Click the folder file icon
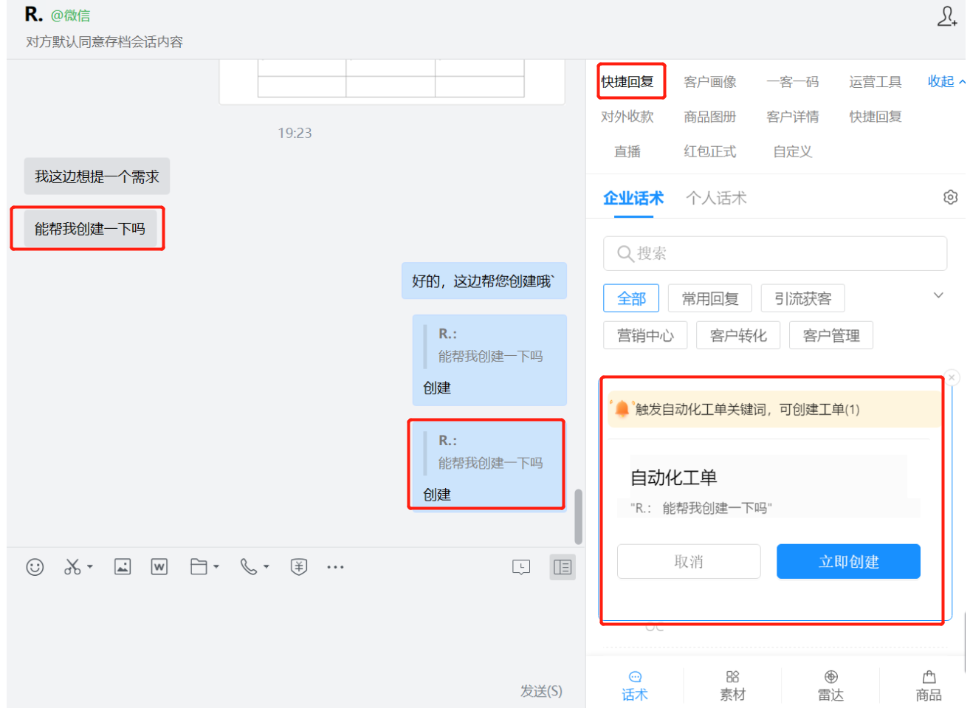Image resolution: width=970 pixels, height=708 pixels. coord(199,567)
